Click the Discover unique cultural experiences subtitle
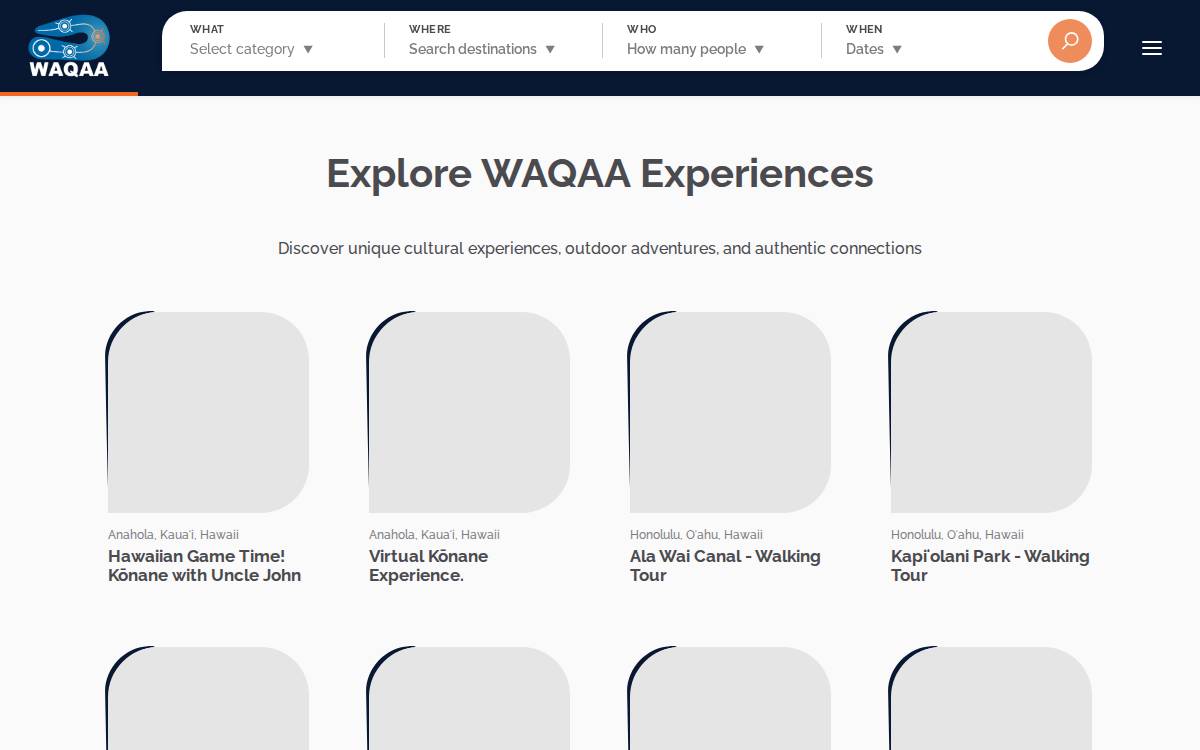Image resolution: width=1200 pixels, height=750 pixels. [x=600, y=248]
